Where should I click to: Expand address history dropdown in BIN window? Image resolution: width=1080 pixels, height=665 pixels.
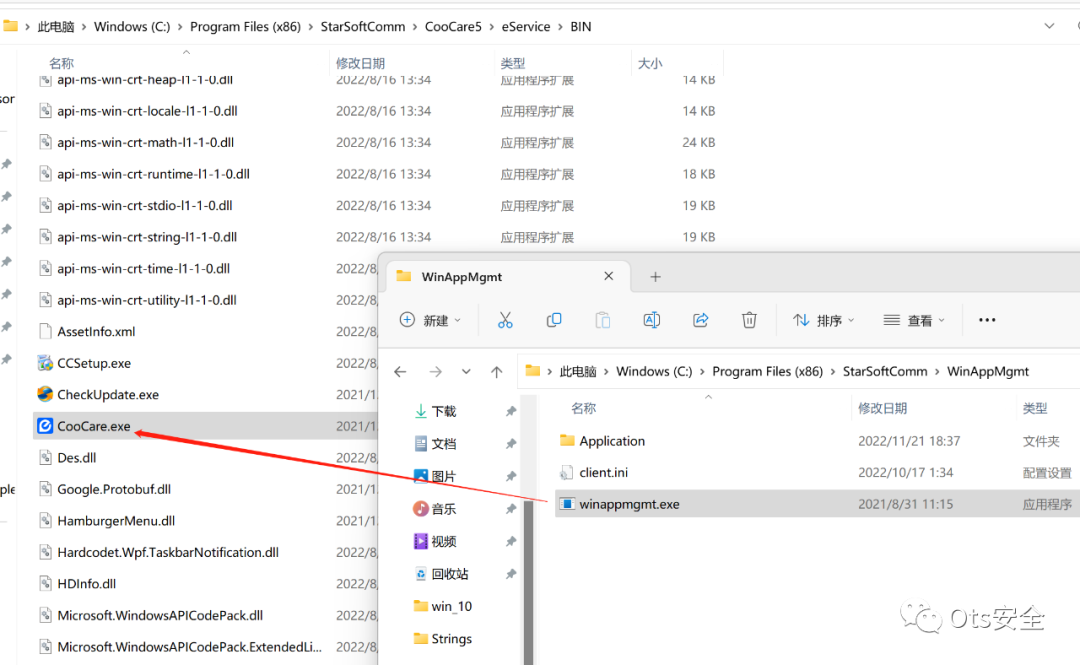point(1049,26)
